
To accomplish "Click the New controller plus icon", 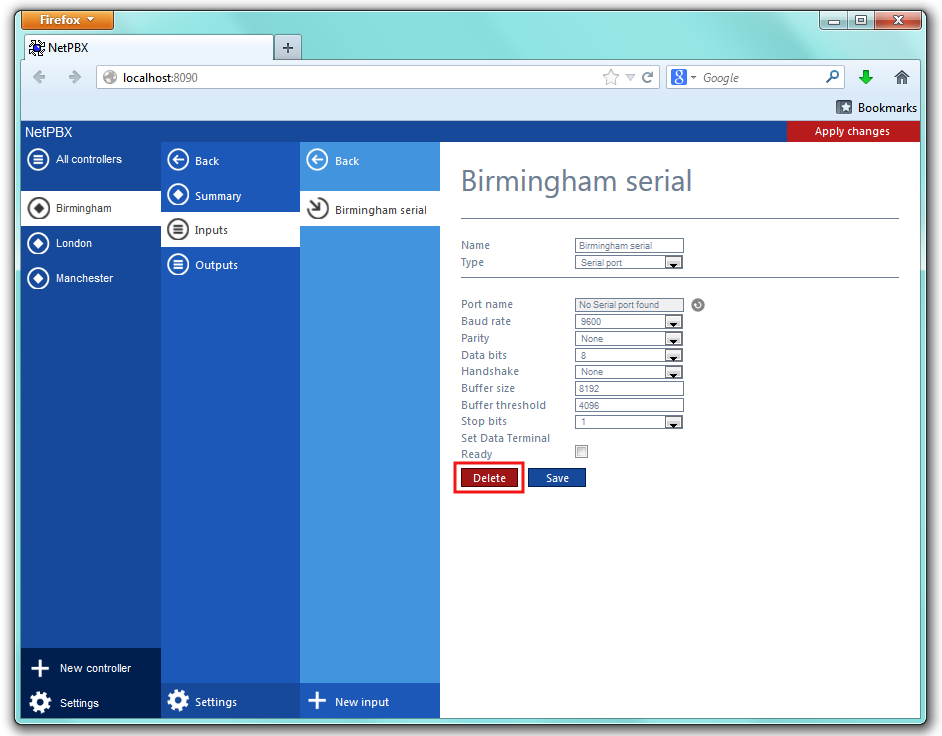I will tap(40, 668).
